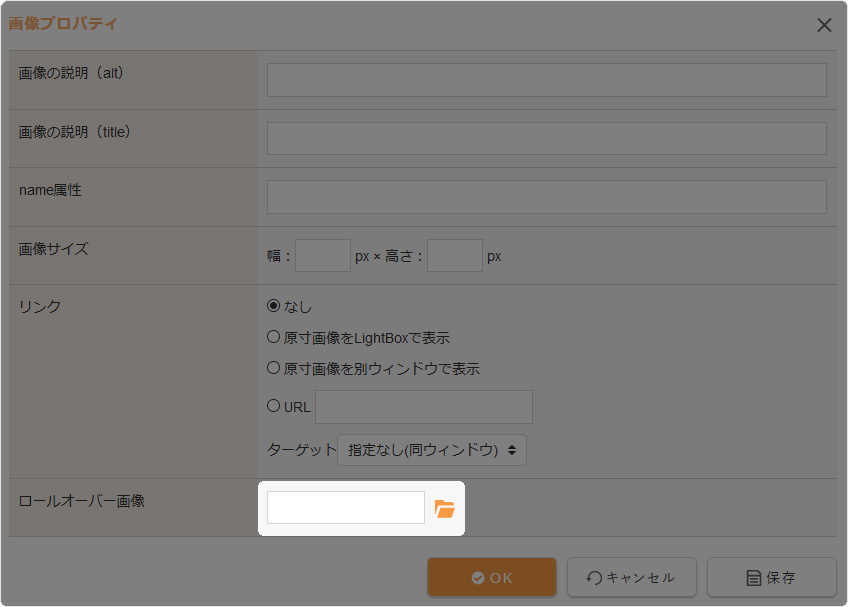Close the 画像プロパティ dialog
The height and width of the screenshot is (607, 848).
tap(824, 25)
